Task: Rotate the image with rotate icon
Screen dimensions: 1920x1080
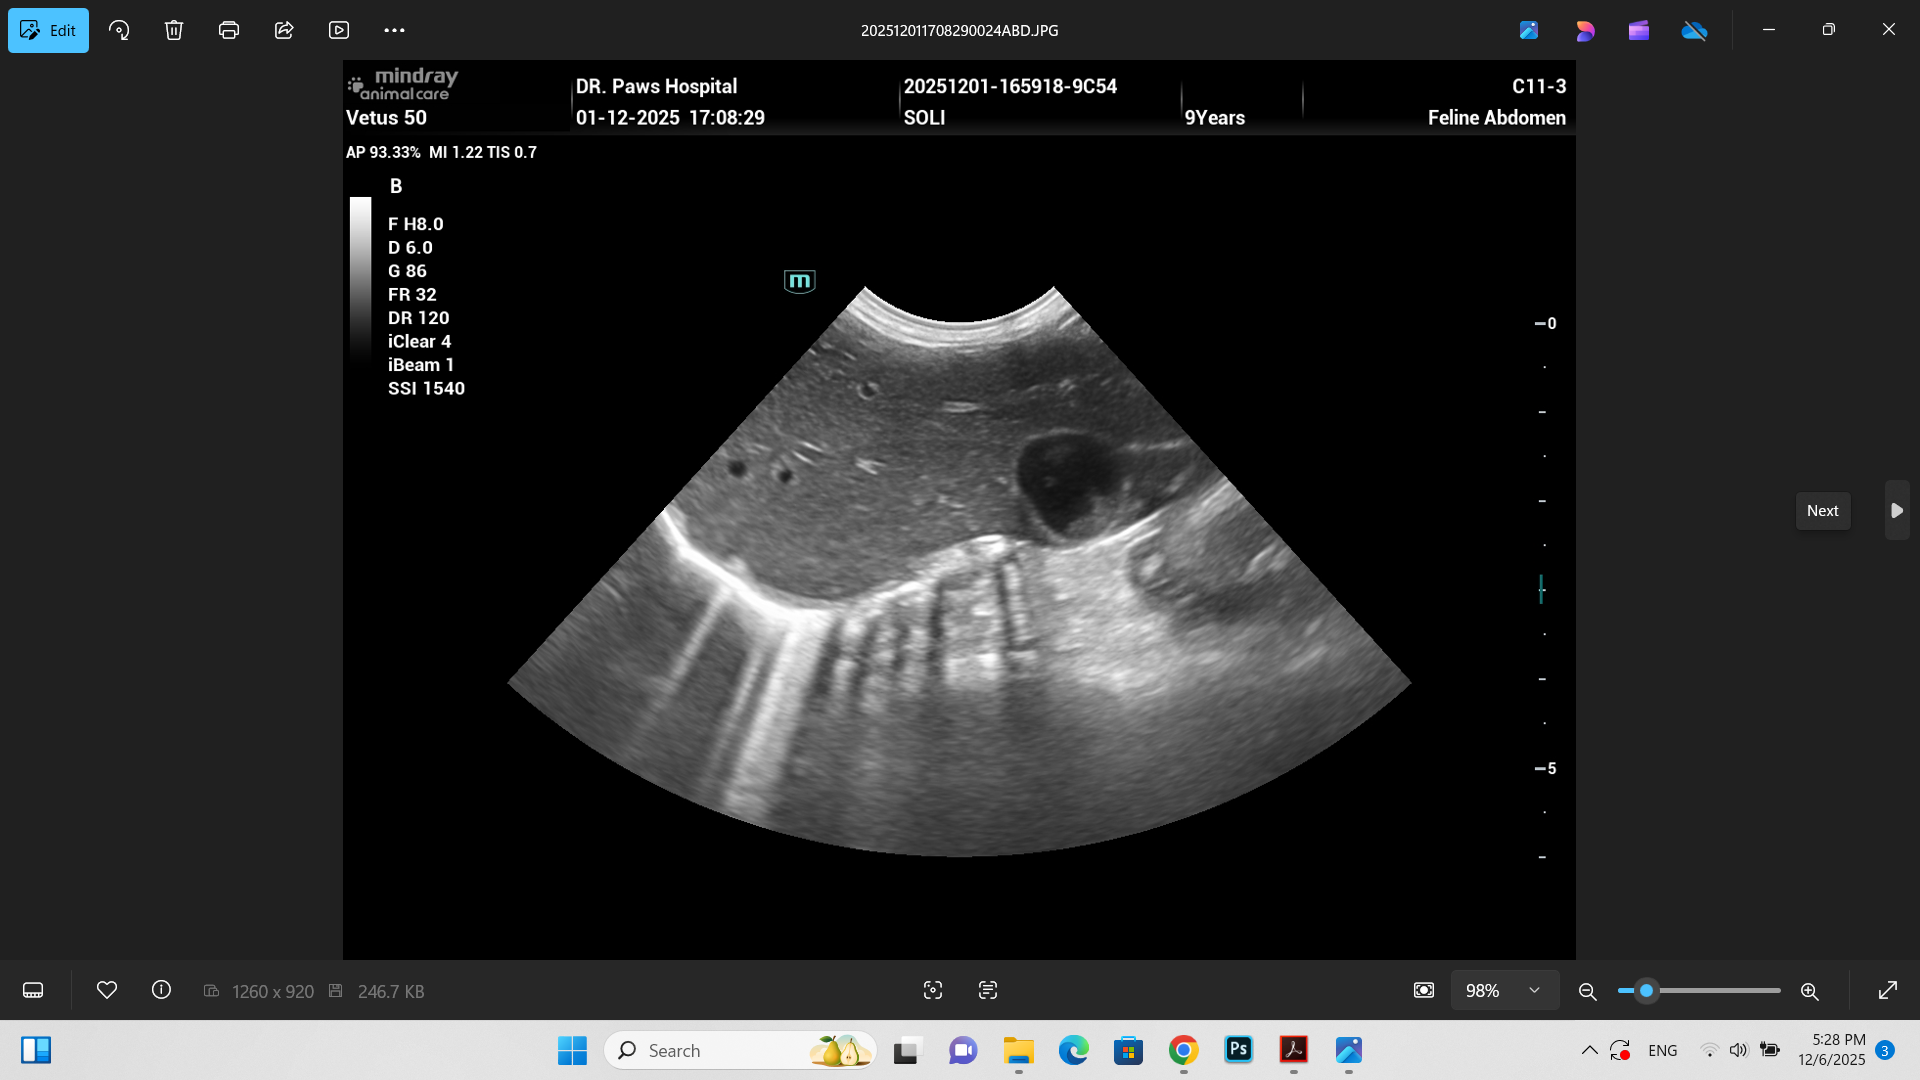Action: click(119, 30)
